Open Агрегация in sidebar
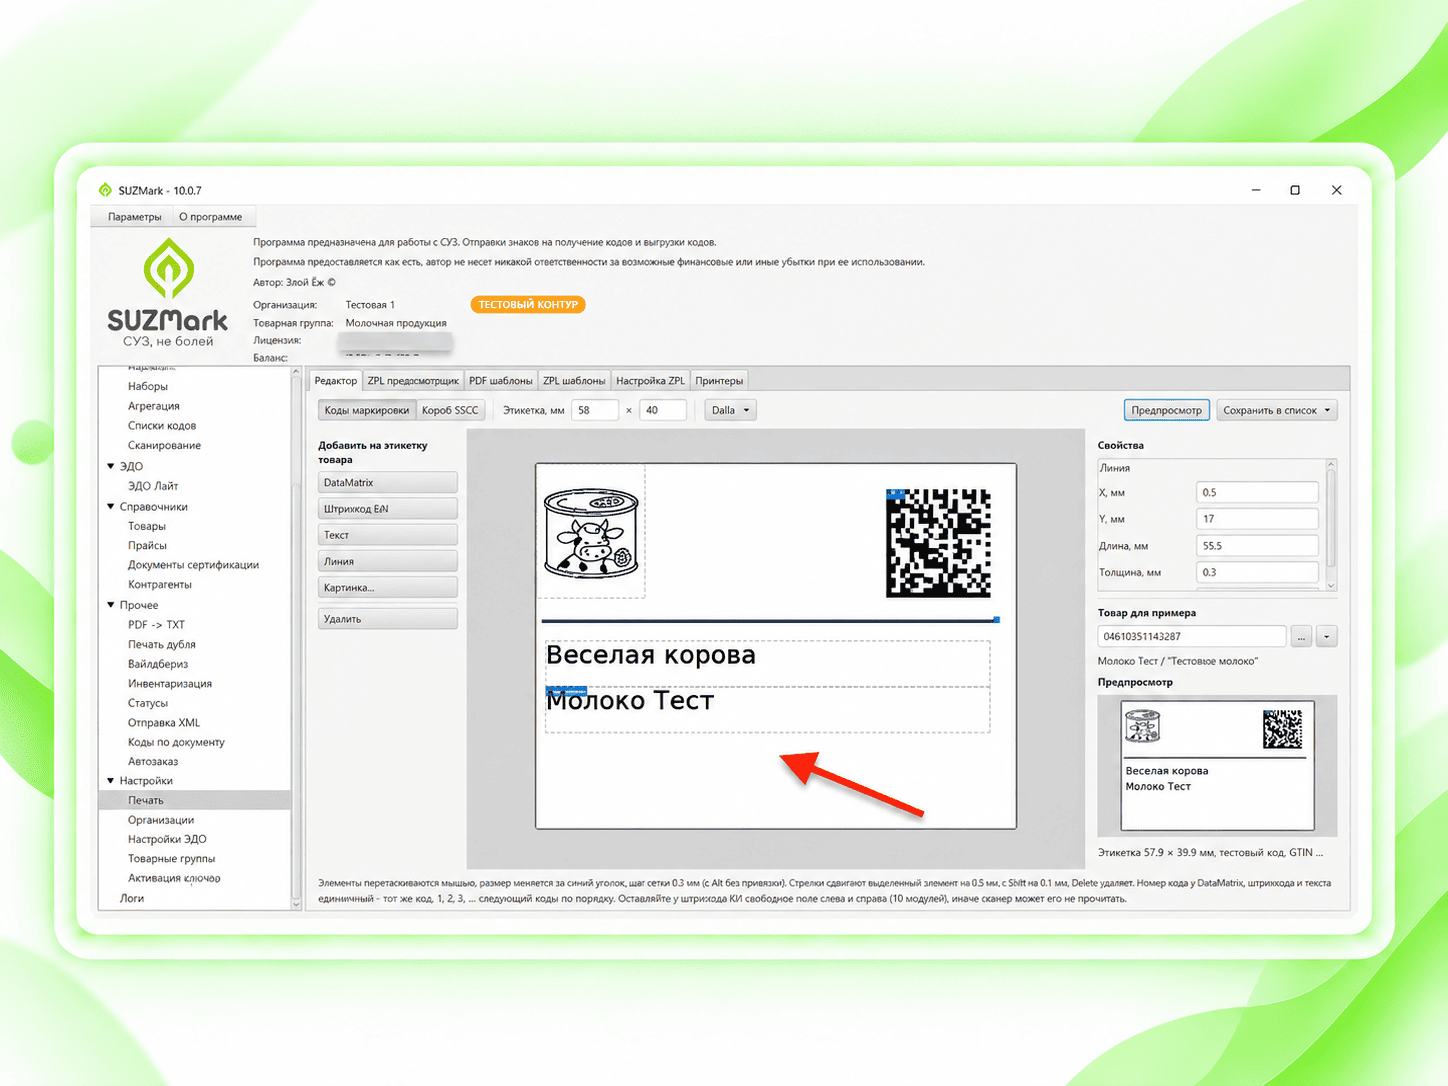Screen dimensions: 1448x1086 click(154, 406)
